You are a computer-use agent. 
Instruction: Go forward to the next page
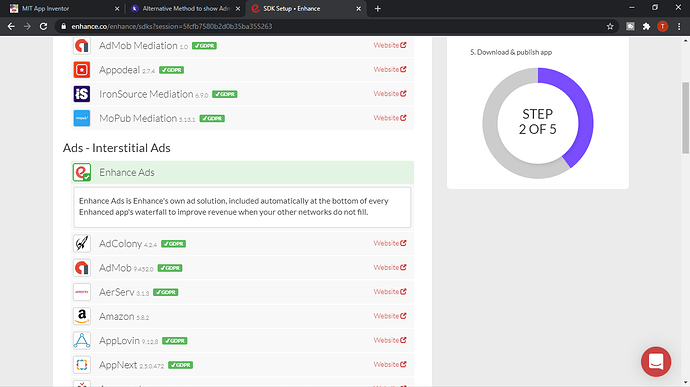(27, 26)
